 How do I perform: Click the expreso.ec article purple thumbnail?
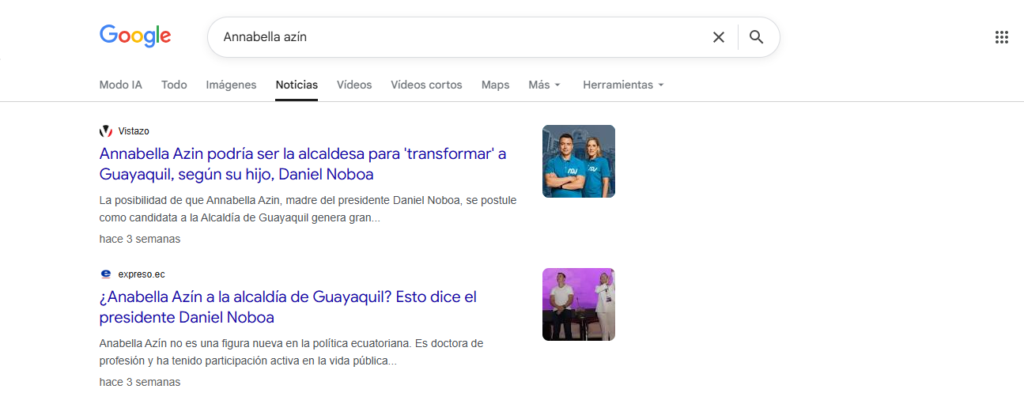click(x=578, y=304)
